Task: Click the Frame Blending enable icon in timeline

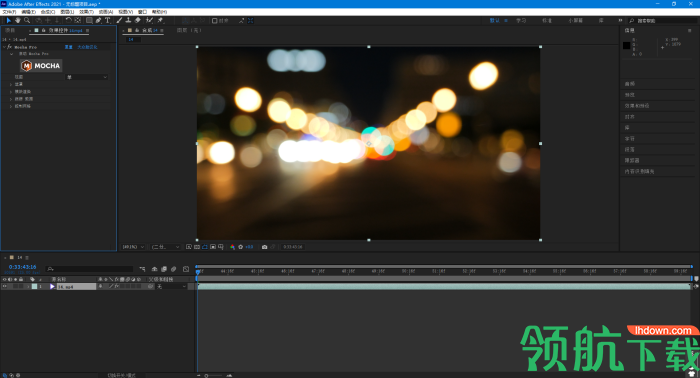Action: [164, 269]
